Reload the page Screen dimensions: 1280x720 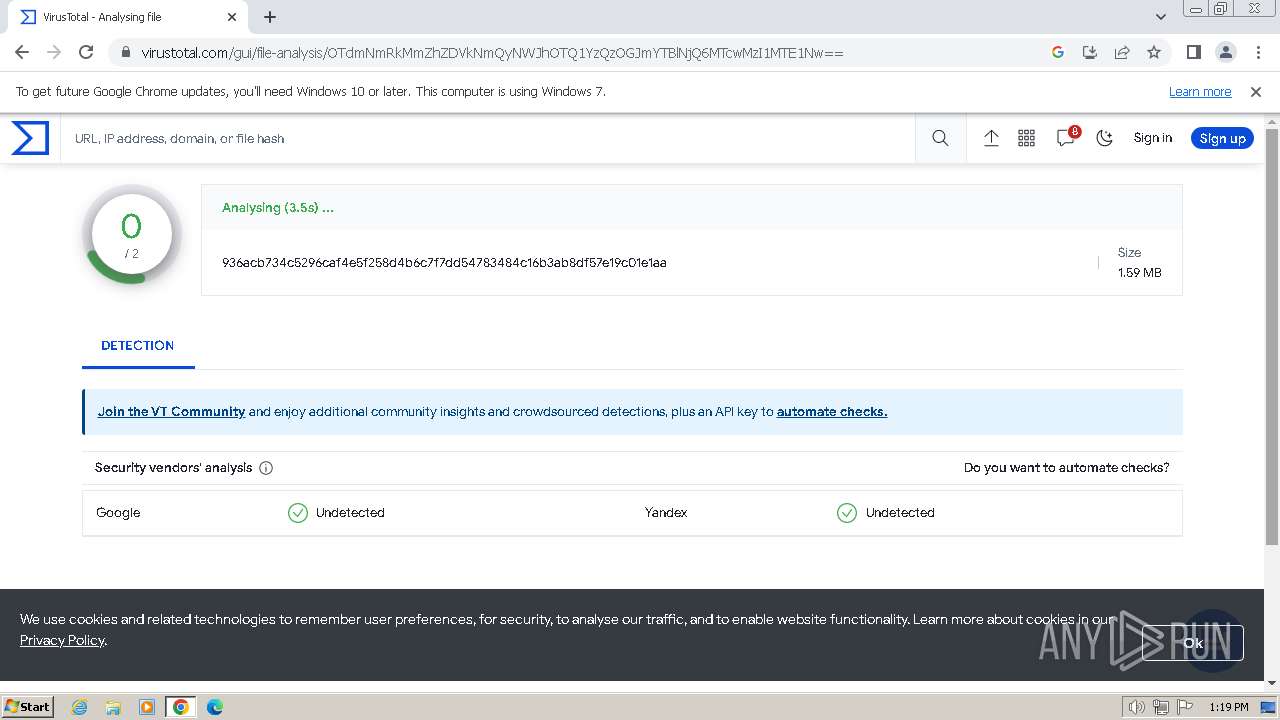click(x=86, y=52)
